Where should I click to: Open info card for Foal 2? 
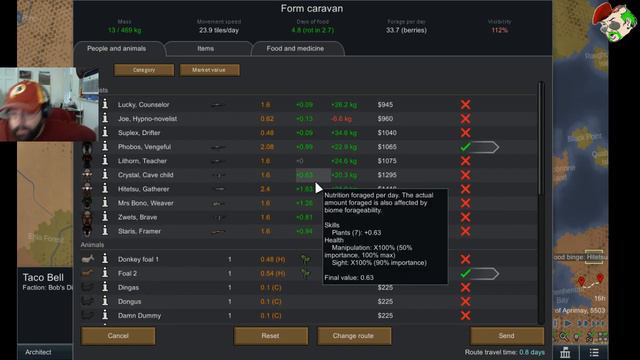tap(105, 273)
